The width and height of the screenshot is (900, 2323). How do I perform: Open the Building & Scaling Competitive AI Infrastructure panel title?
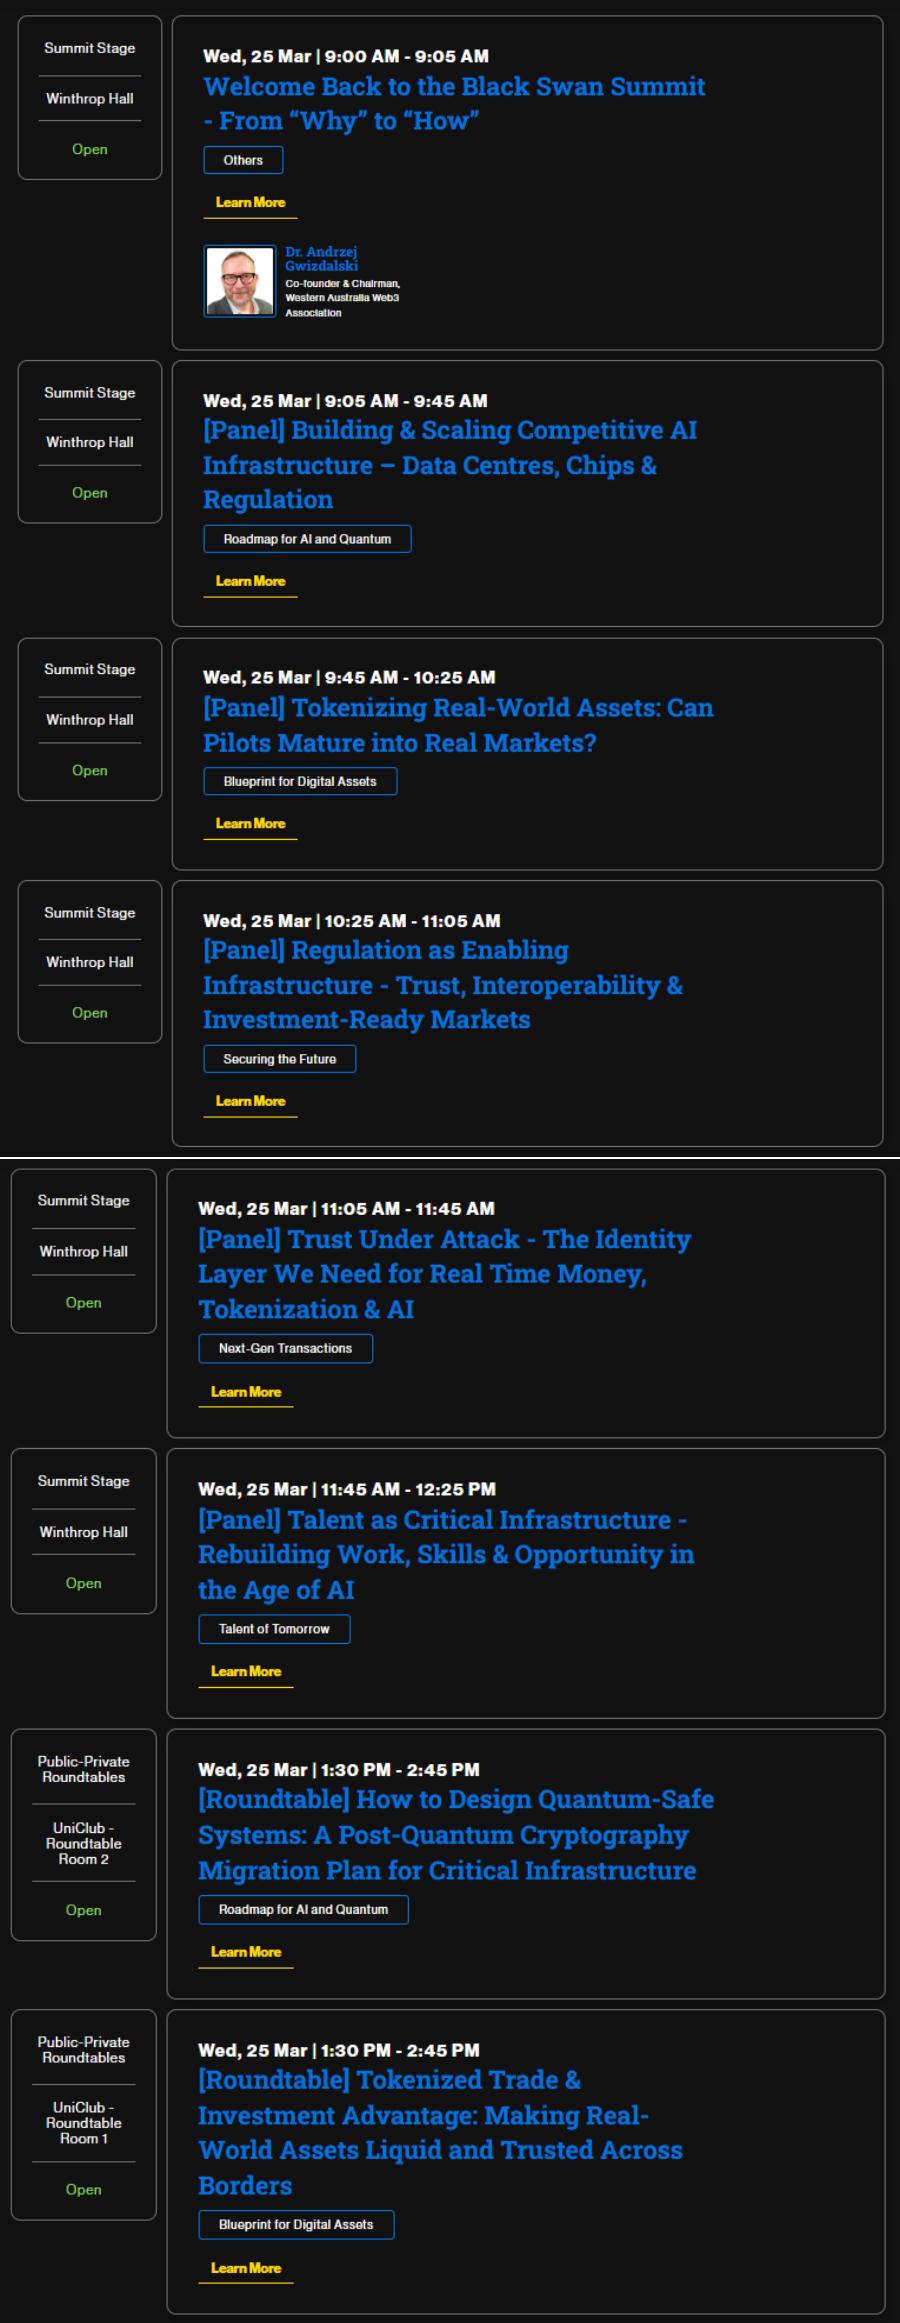pos(450,465)
